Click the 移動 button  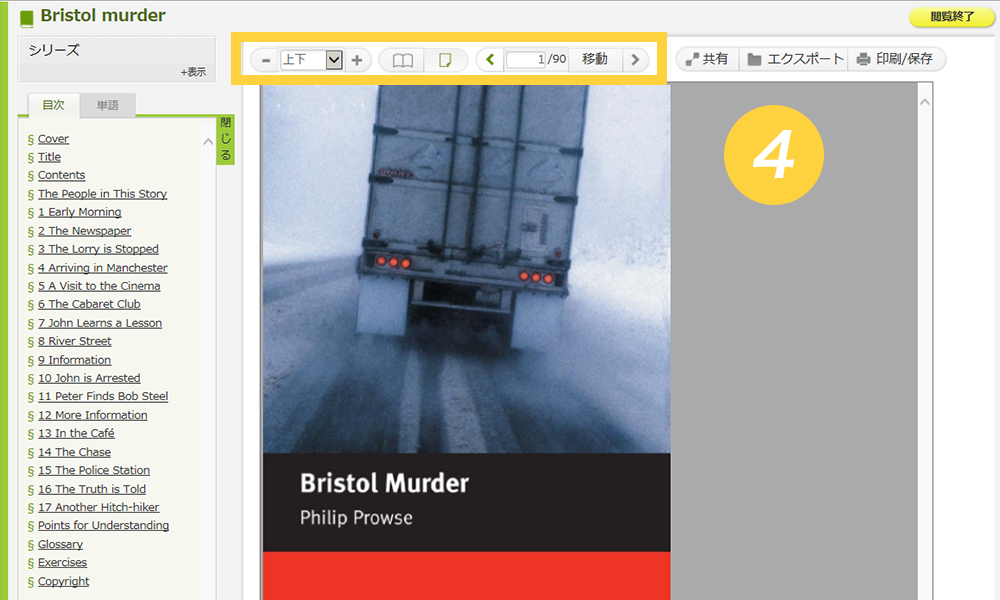pyautogui.click(x=594, y=59)
